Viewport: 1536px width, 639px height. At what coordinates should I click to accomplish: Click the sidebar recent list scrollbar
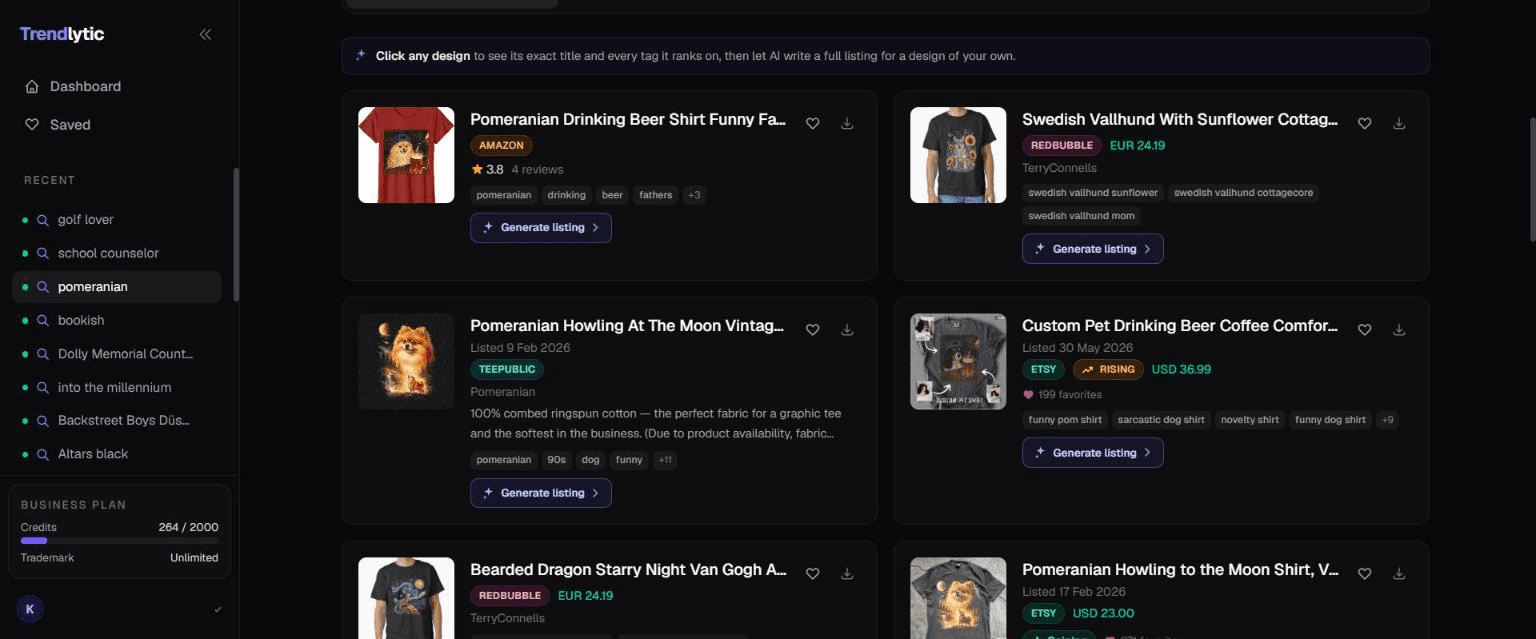[236, 235]
